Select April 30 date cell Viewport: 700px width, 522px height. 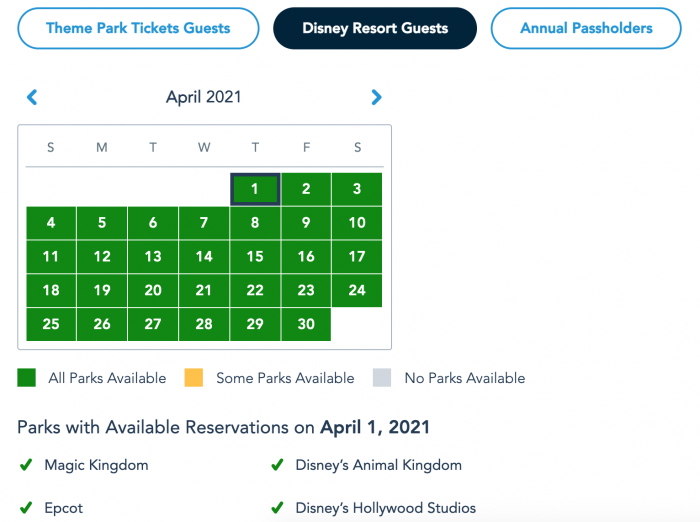click(x=306, y=324)
